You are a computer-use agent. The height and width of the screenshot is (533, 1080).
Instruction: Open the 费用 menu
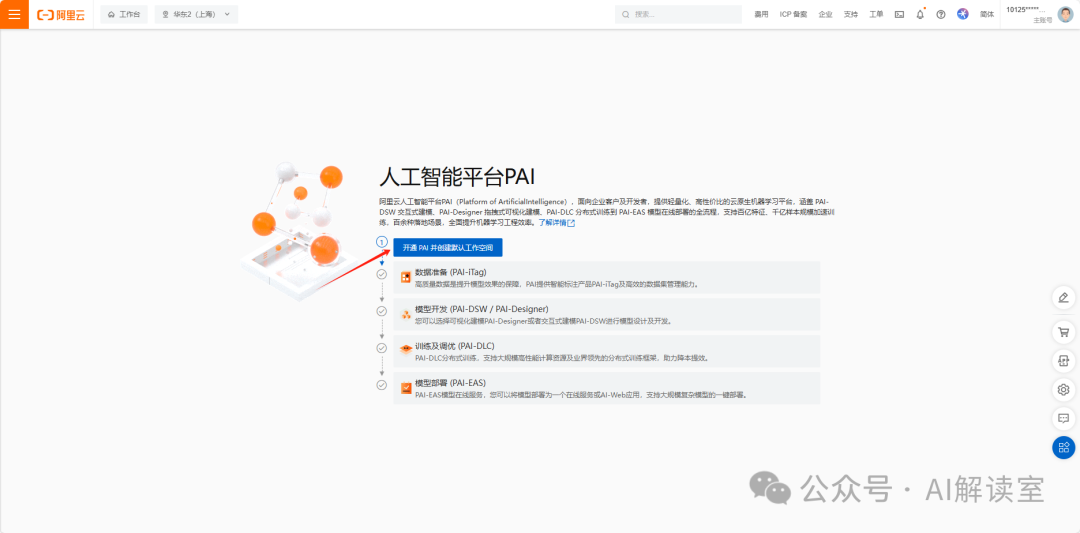tap(761, 14)
